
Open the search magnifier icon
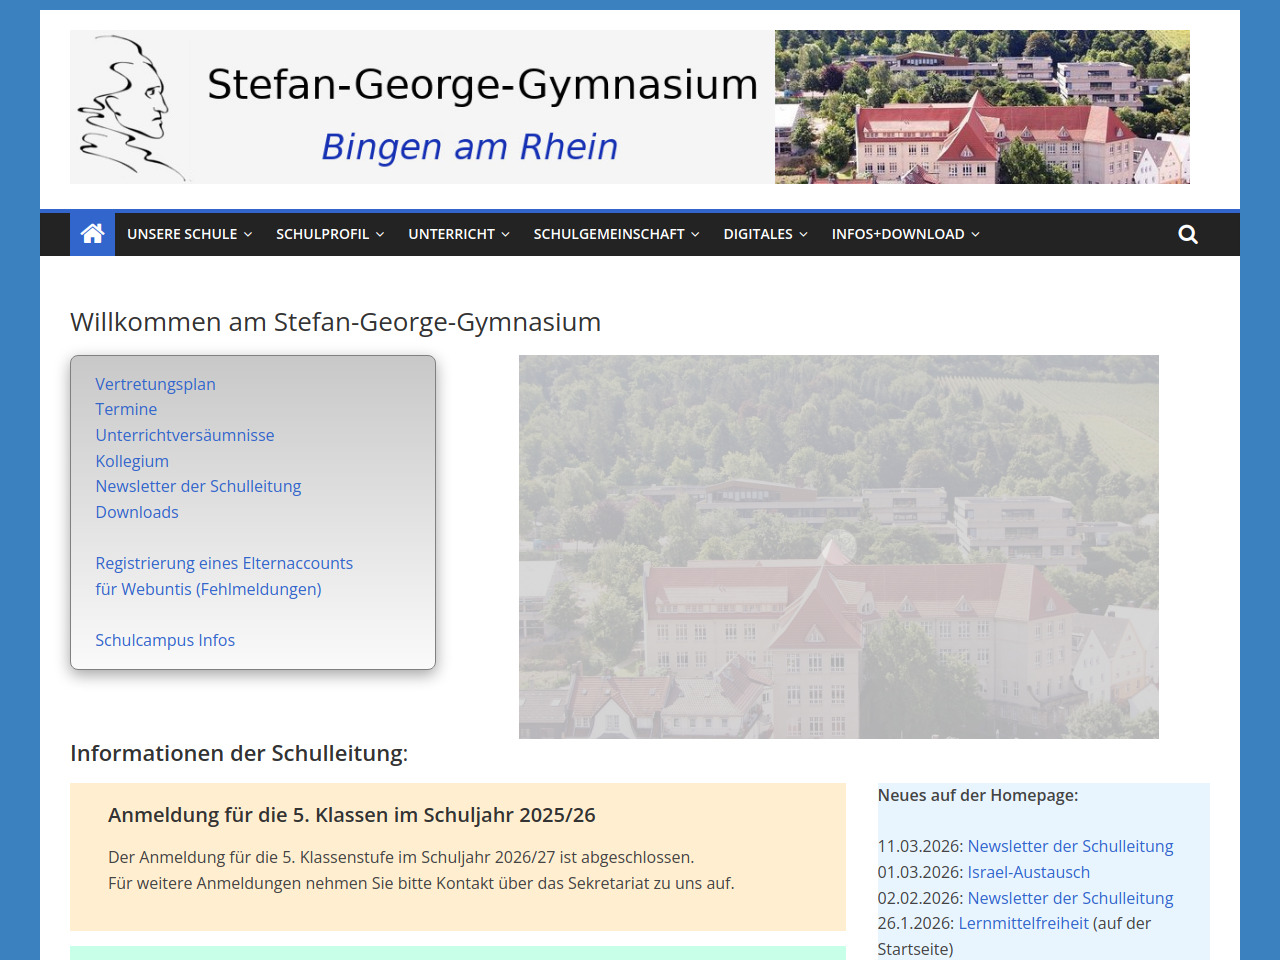pos(1187,234)
